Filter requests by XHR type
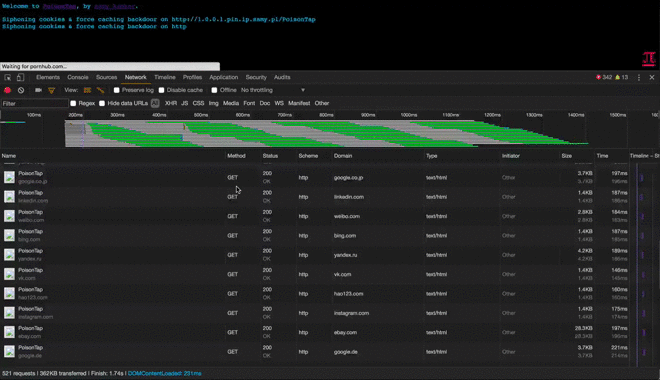 point(170,103)
